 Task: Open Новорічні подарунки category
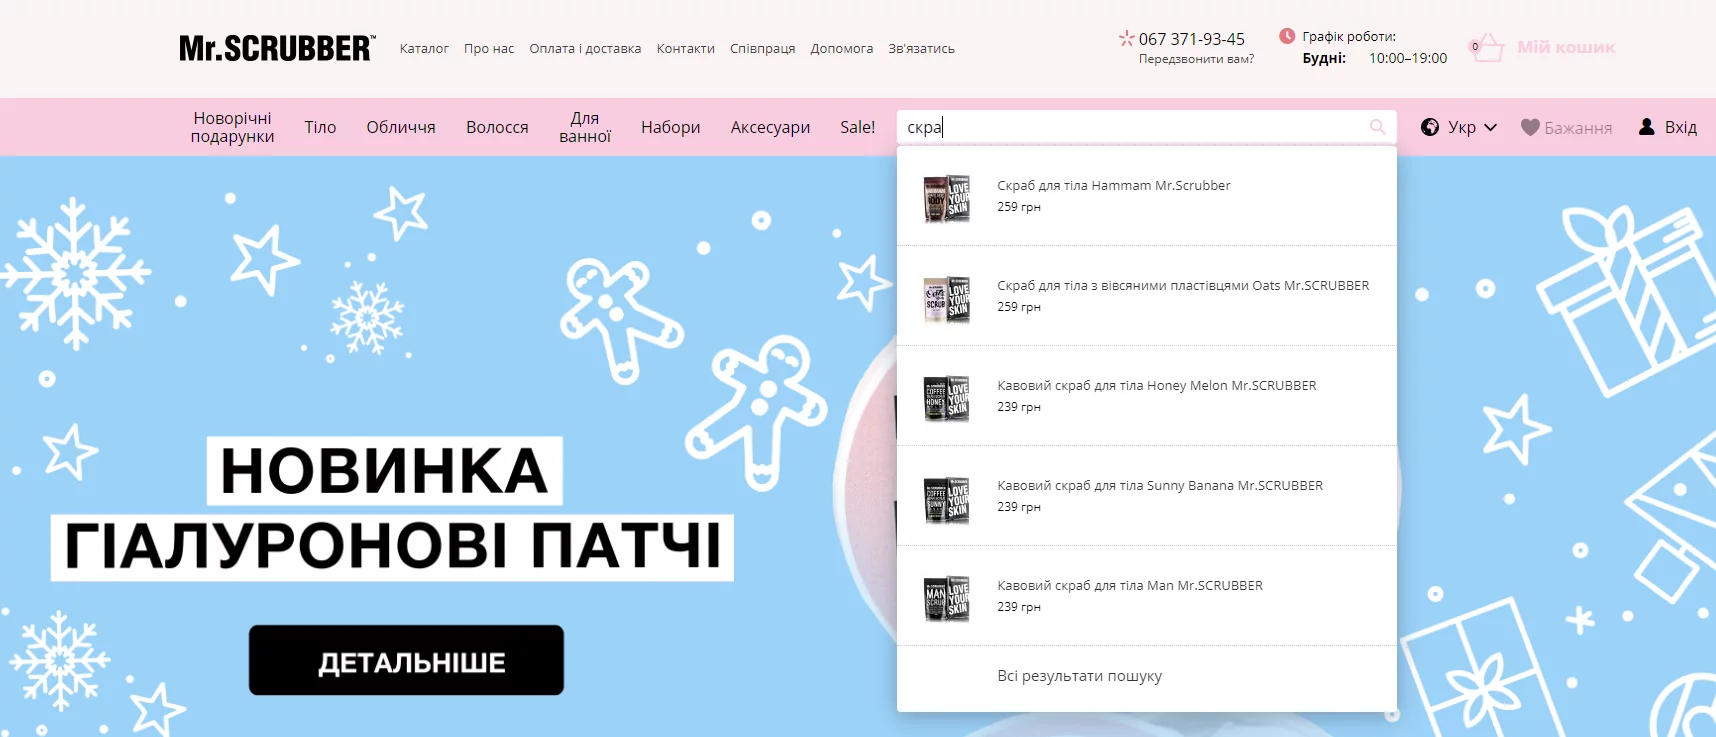coord(232,127)
